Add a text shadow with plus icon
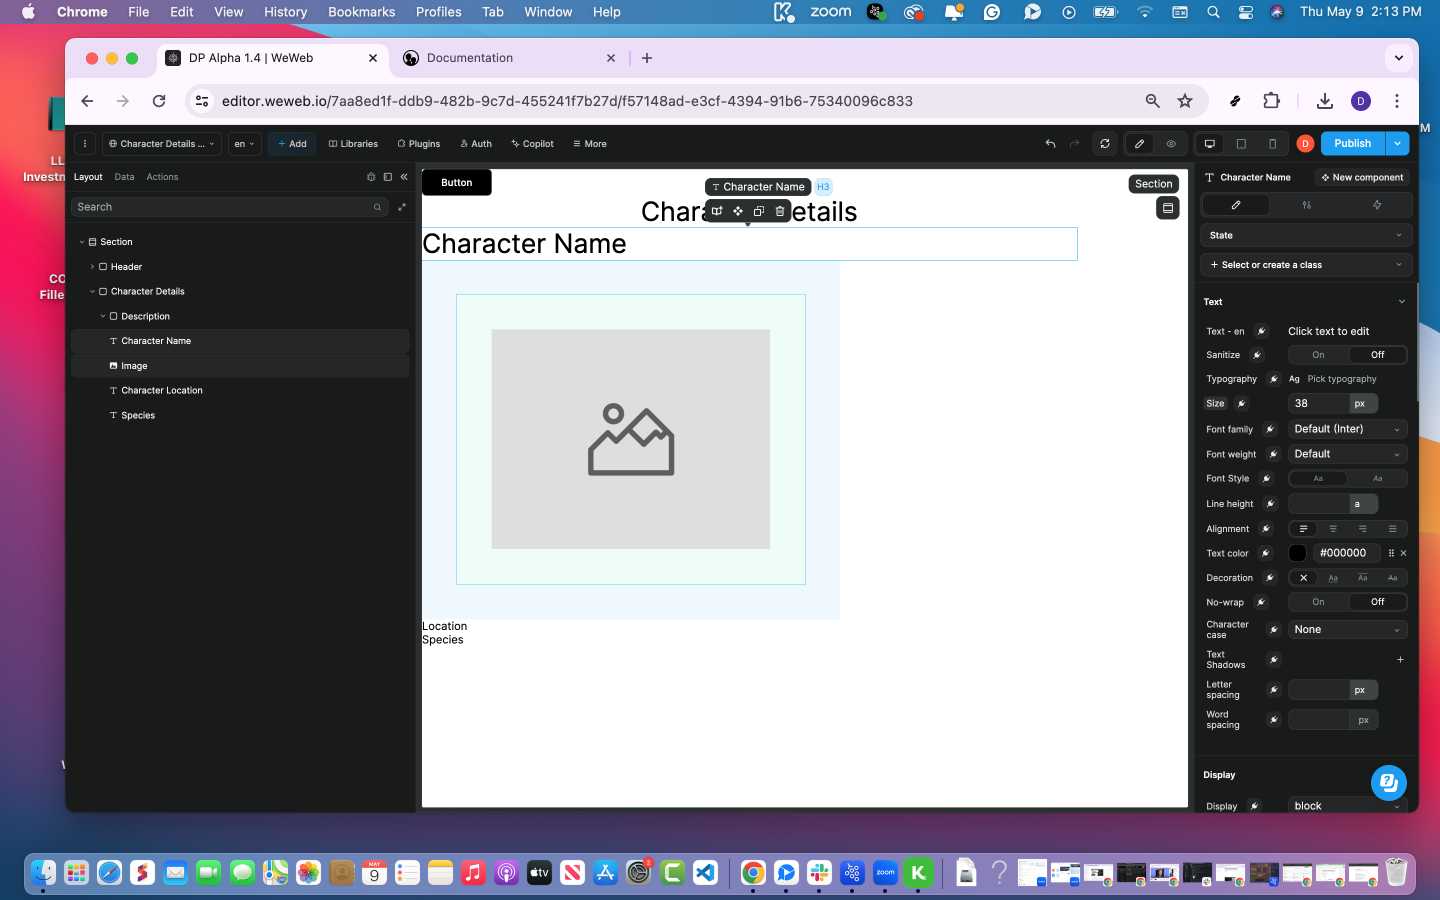 [x=1400, y=660]
